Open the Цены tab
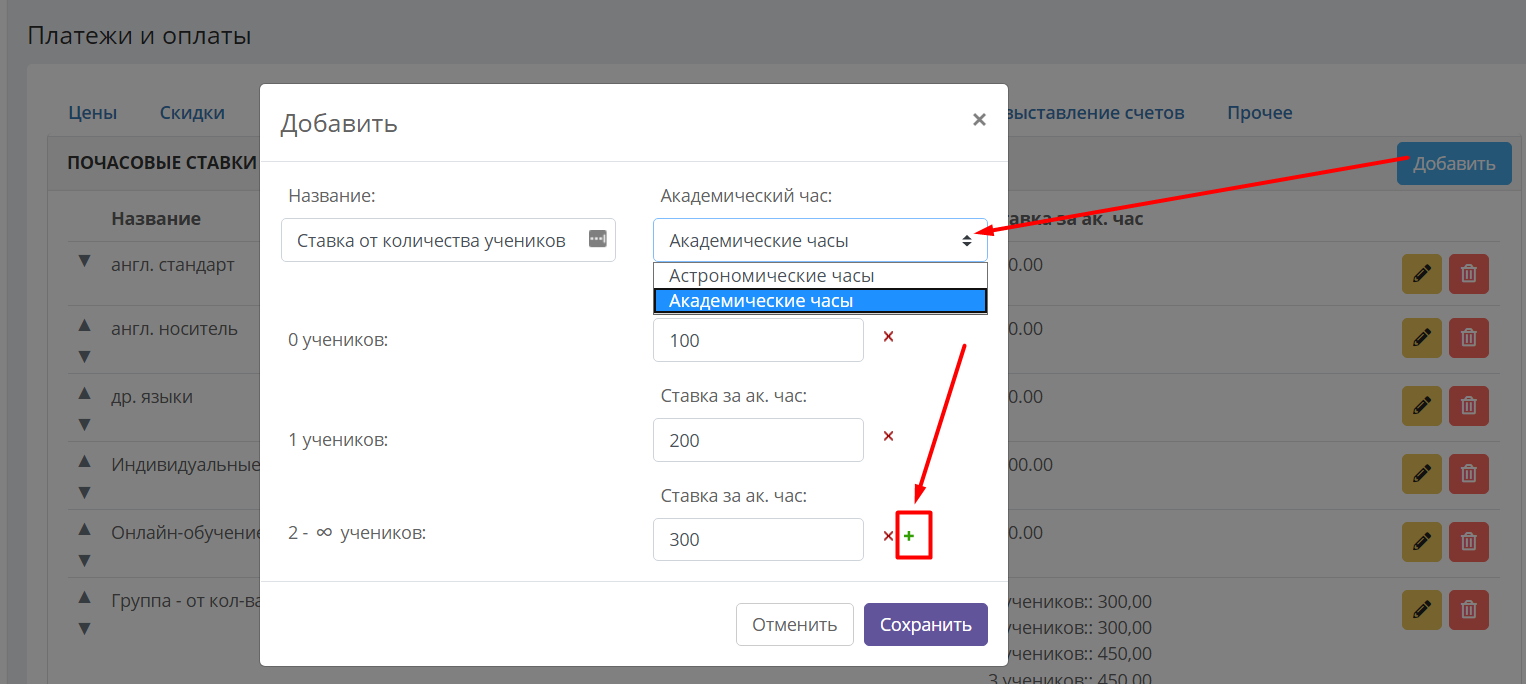Screen dimensions: 1526x684 pos(93,112)
